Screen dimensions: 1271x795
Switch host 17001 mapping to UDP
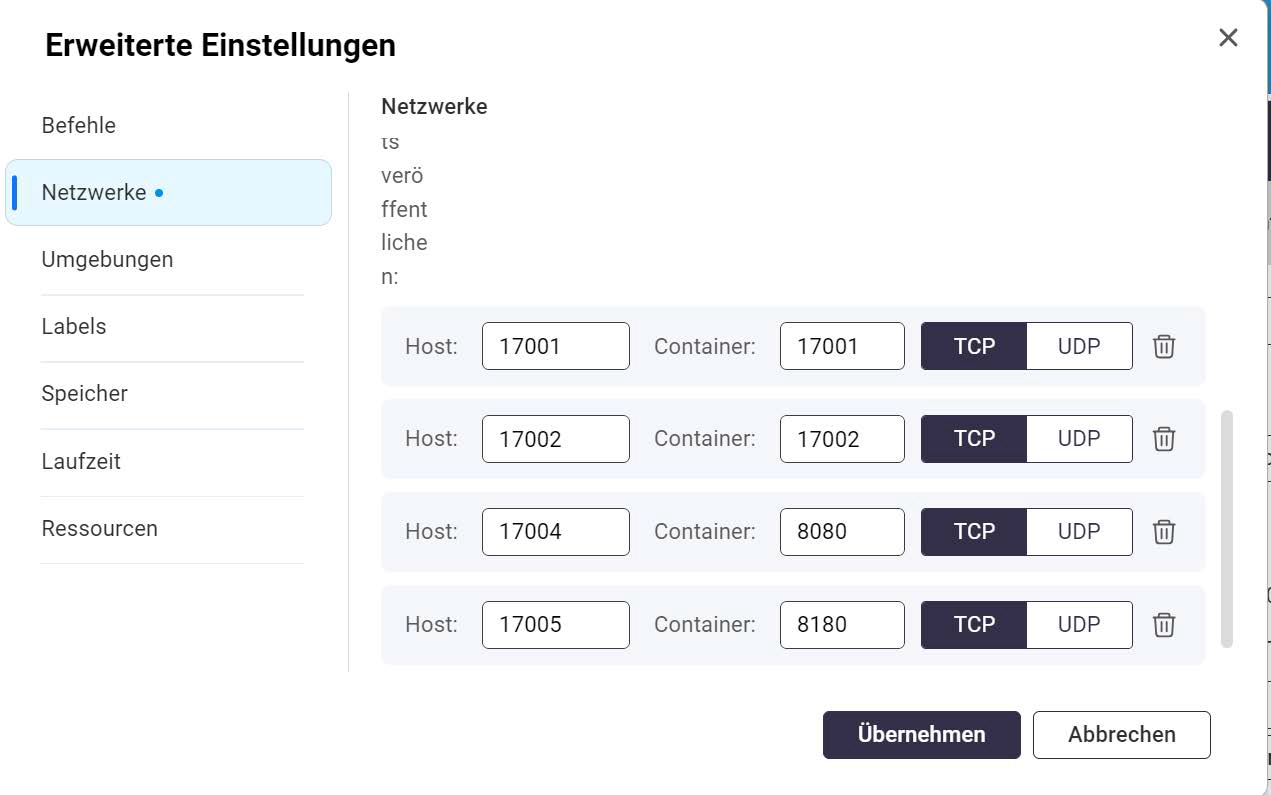tap(1079, 347)
